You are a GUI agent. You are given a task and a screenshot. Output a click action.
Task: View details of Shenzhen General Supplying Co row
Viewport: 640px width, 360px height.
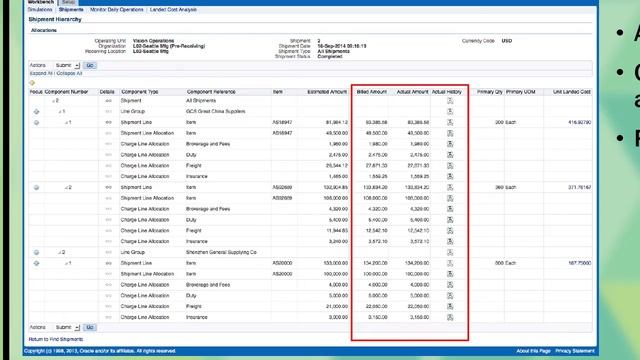(x=108, y=252)
